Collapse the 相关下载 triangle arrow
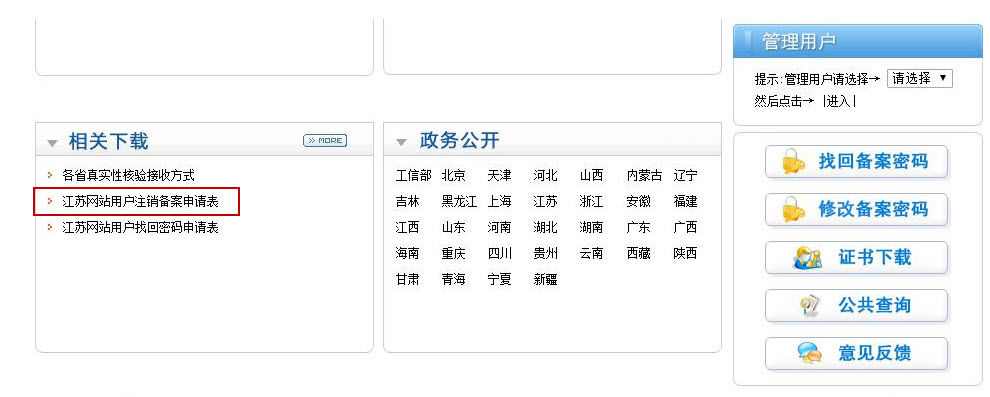Image resolution: width=990 pixels, height=397 pixels. (52, 143)
